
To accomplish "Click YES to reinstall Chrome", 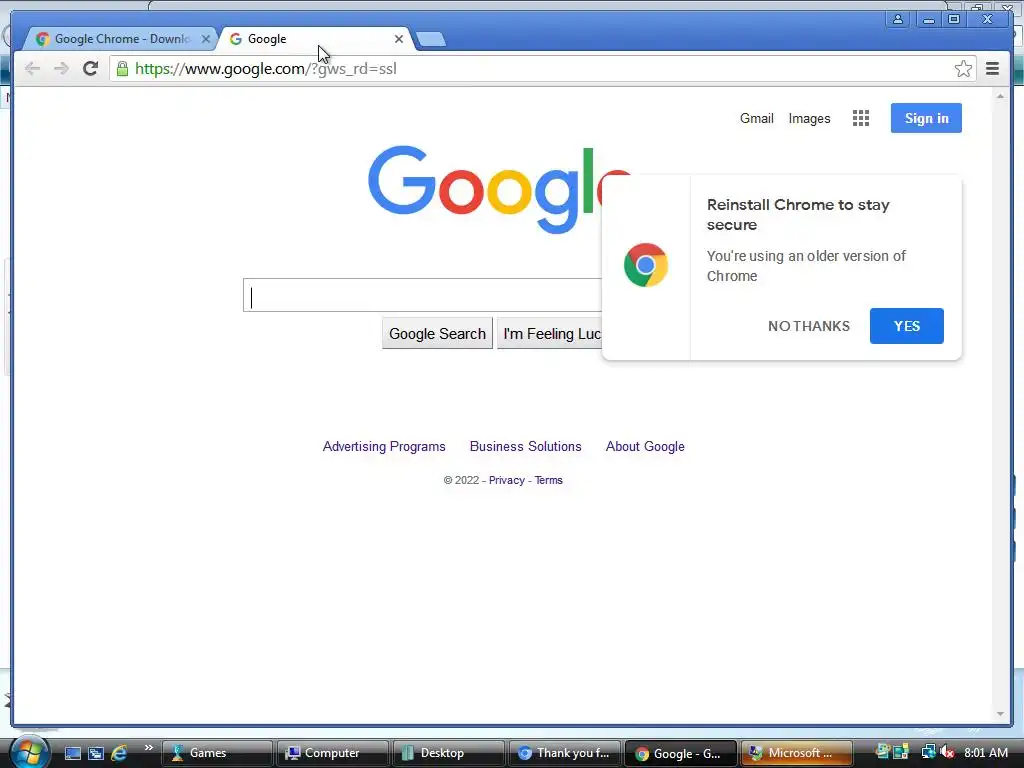I will 906,326.
